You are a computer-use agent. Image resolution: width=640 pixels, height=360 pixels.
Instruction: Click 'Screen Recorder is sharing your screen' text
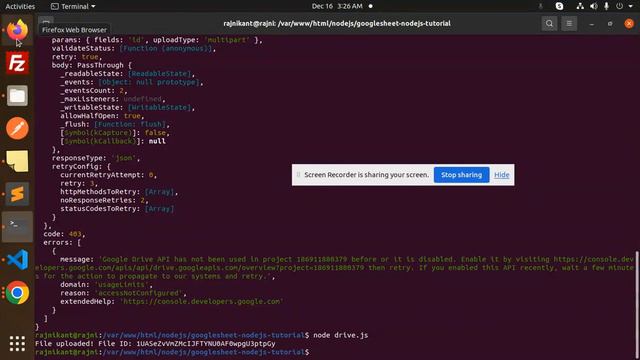(367, 175)
